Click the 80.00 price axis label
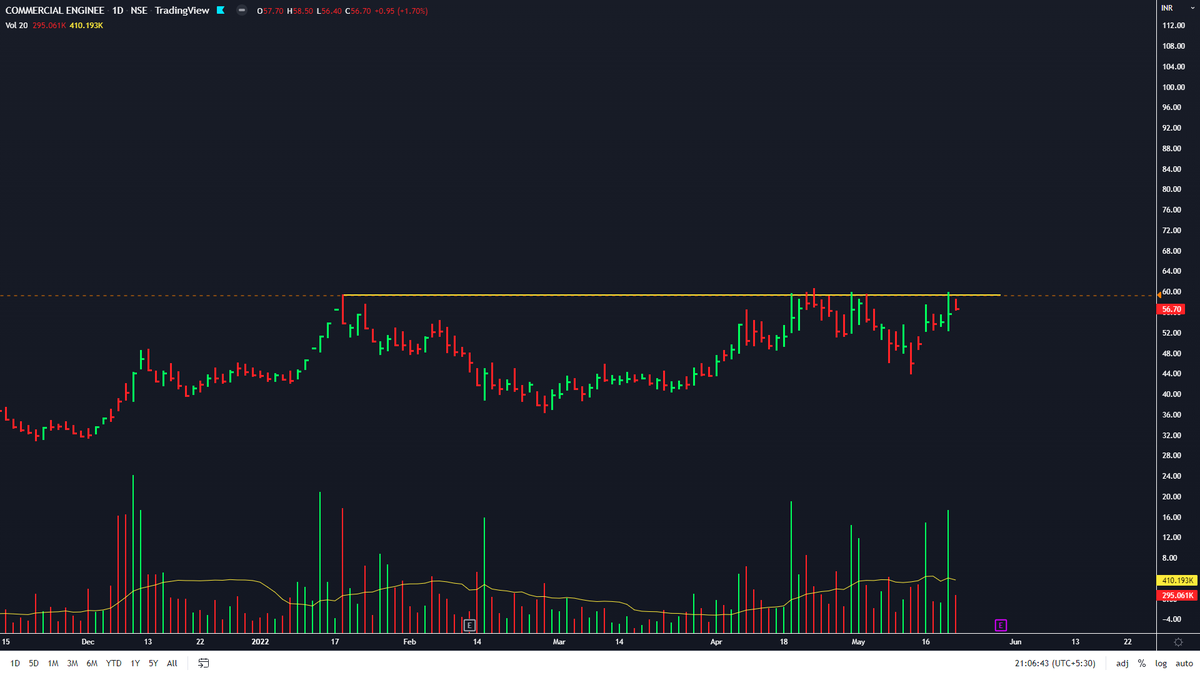Image resolution: width=1200 pixels, height=675 pixels. (1173, 189)
